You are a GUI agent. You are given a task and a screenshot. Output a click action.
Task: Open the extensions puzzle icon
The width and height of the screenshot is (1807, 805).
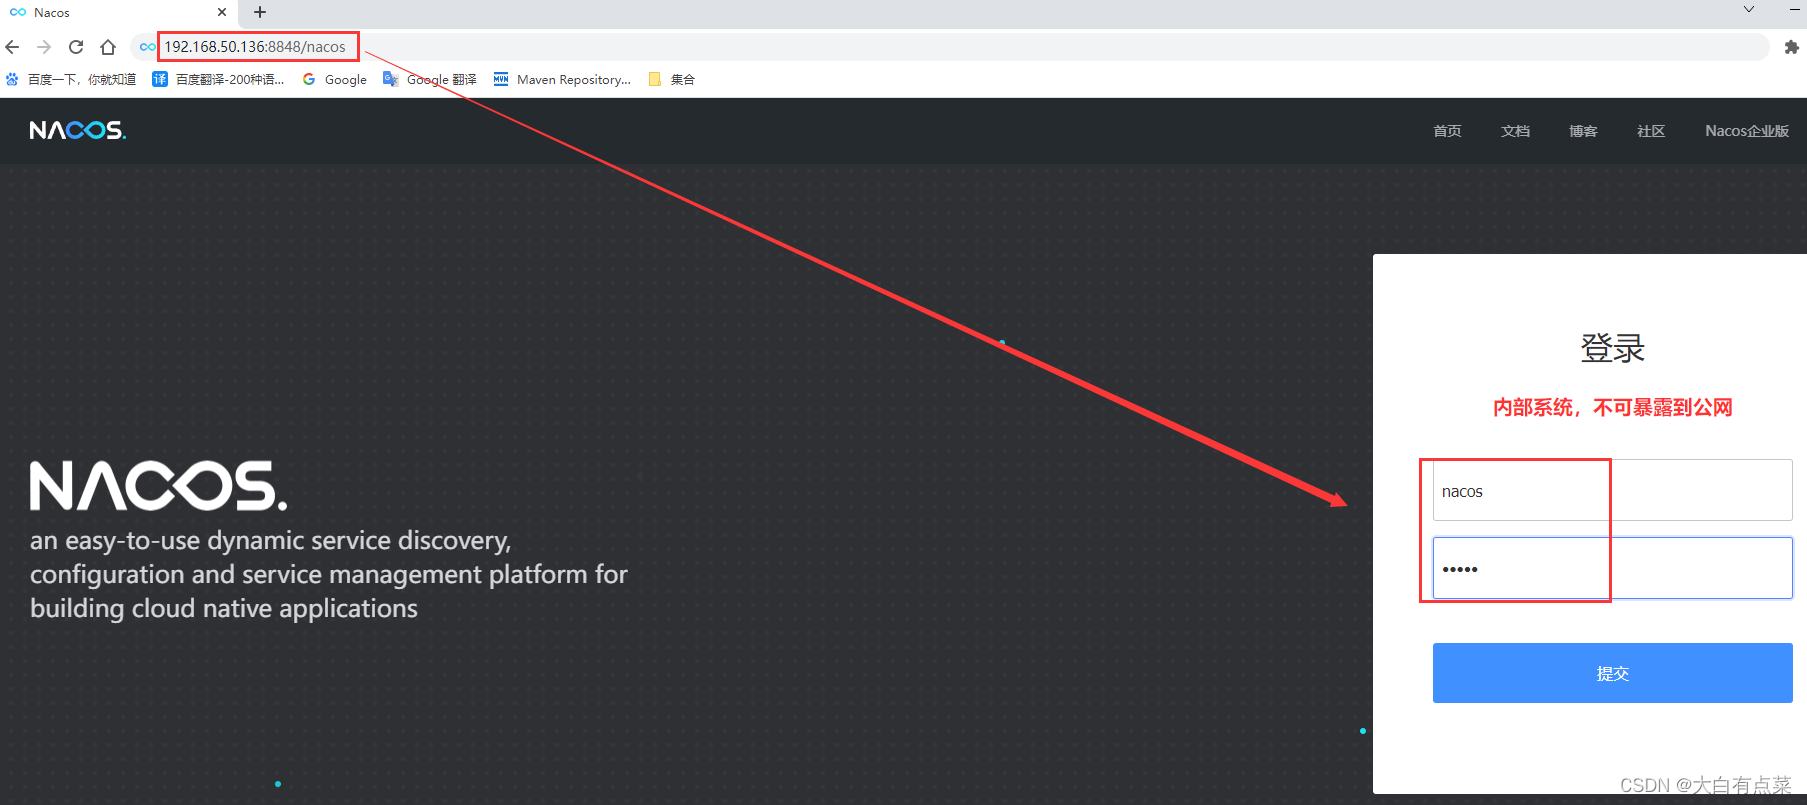tap(1791, 47)
